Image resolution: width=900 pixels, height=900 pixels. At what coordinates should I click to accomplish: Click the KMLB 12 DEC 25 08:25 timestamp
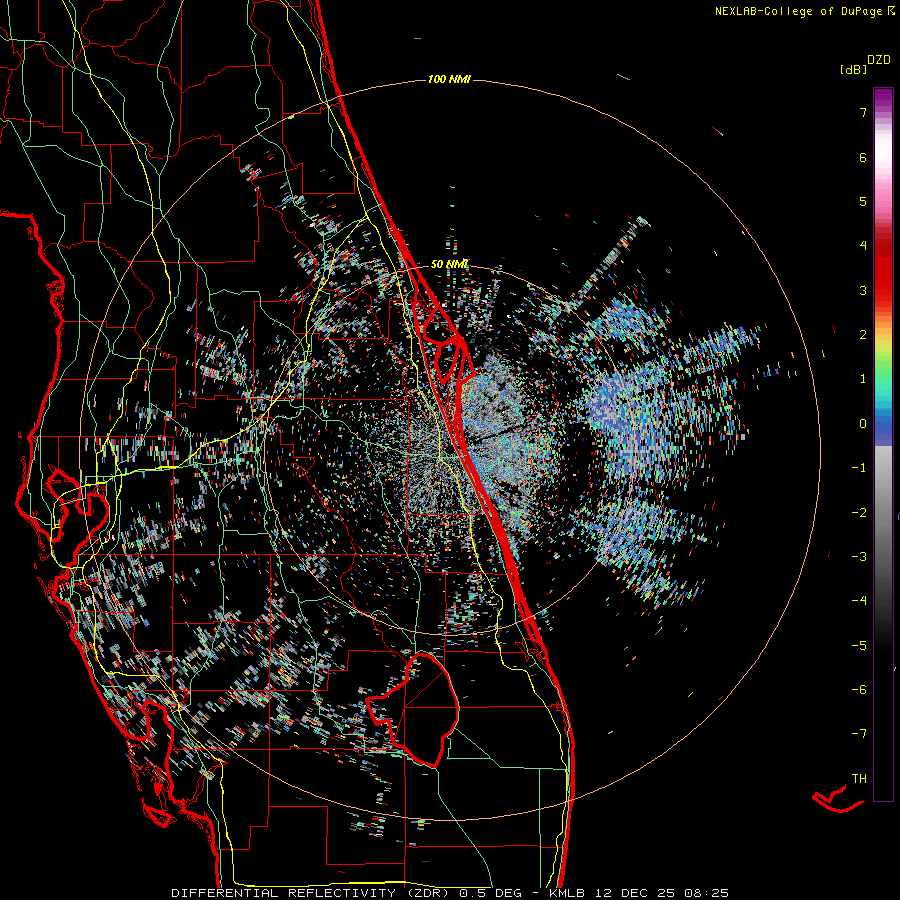[639, 893]
